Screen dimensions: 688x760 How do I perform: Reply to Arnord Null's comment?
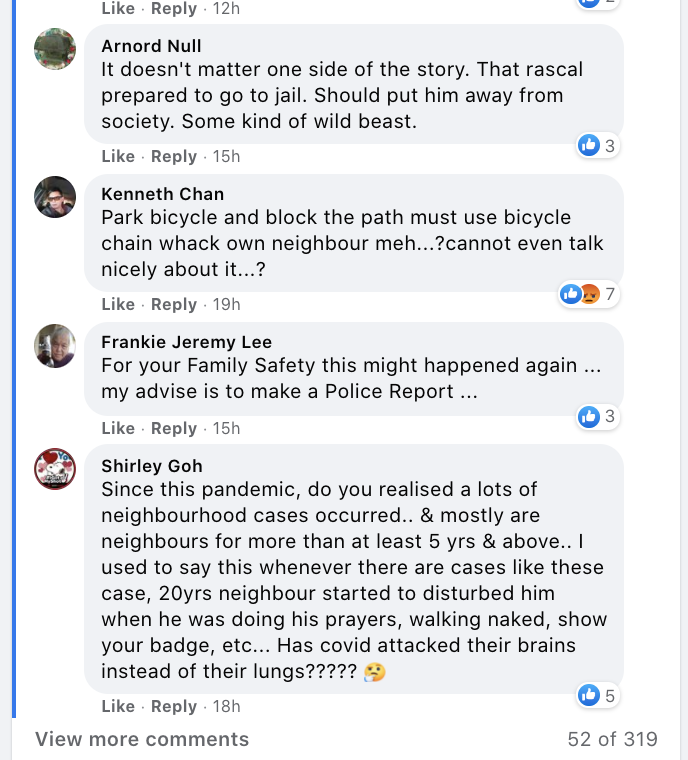click(x=174, y=156)
